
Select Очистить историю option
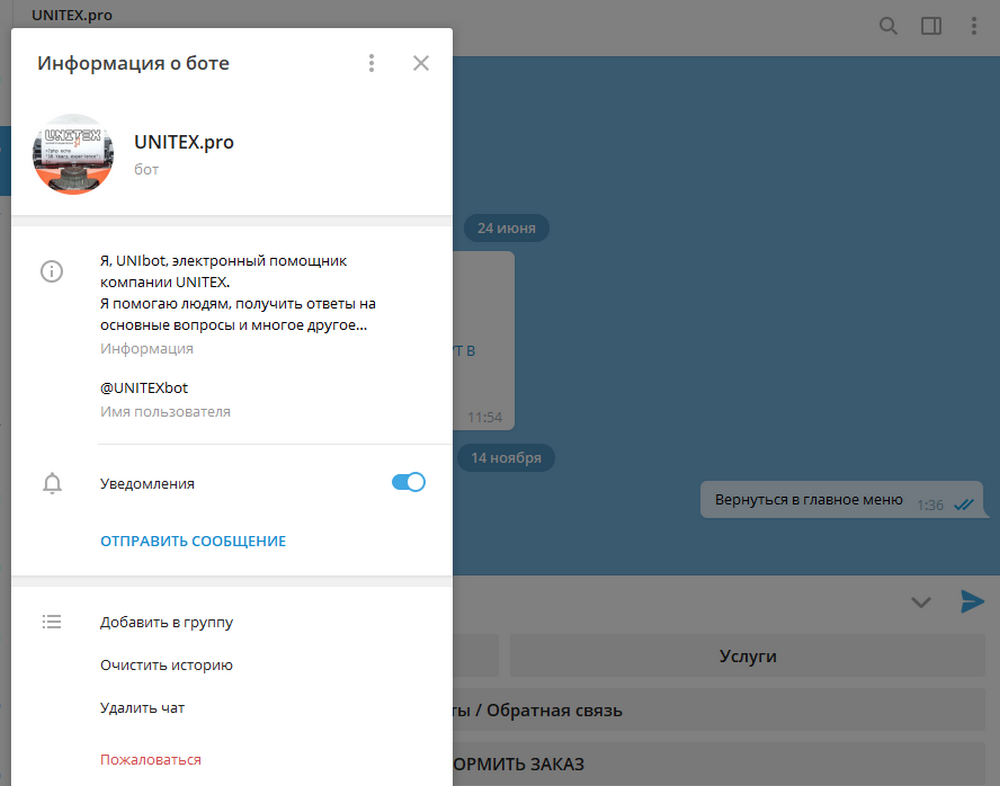pyautogui.click(x=166, y=665)
